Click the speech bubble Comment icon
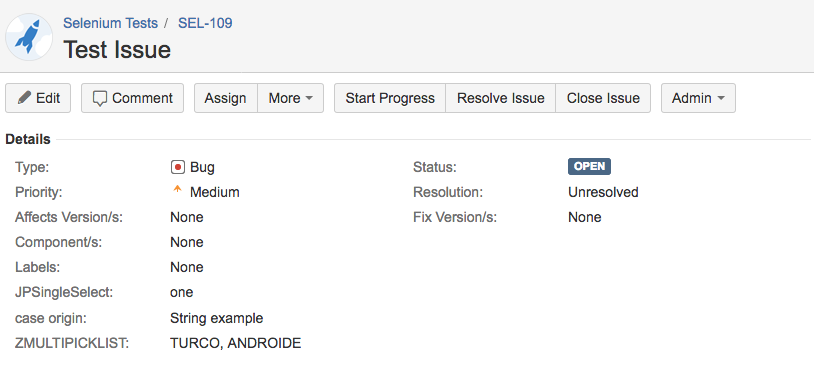This screenshot has width=814, height=381. coord(100,99)
